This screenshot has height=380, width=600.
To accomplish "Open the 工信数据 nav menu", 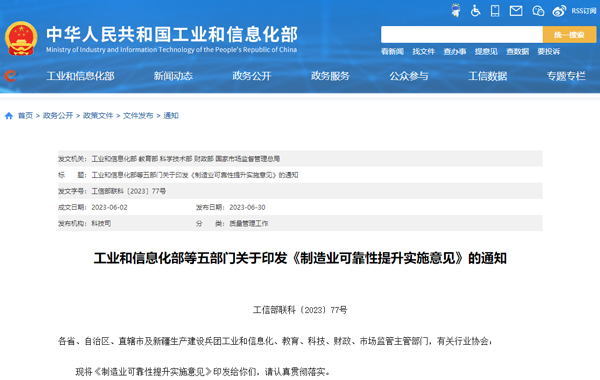I will 488,76.
